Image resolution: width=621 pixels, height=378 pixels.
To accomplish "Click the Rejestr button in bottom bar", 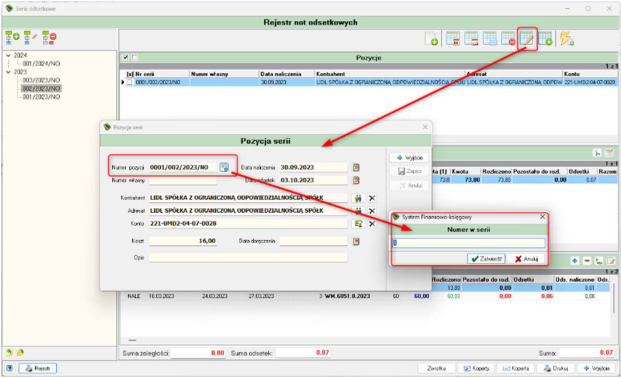I will tap(38, 368).
